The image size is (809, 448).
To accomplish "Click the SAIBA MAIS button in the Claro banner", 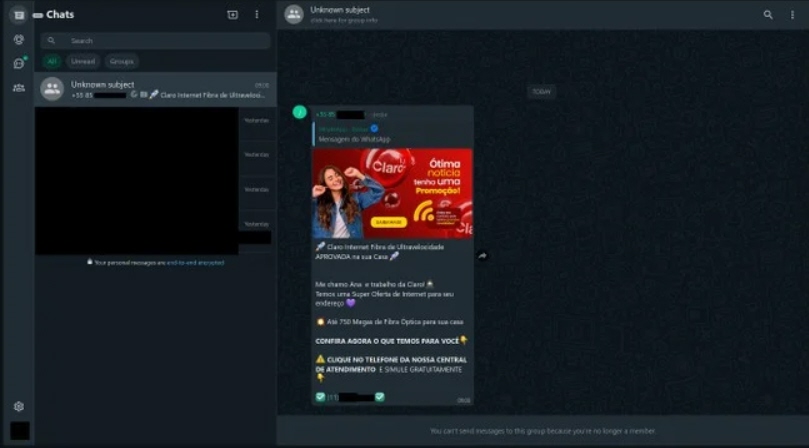I will click(389, 222).
